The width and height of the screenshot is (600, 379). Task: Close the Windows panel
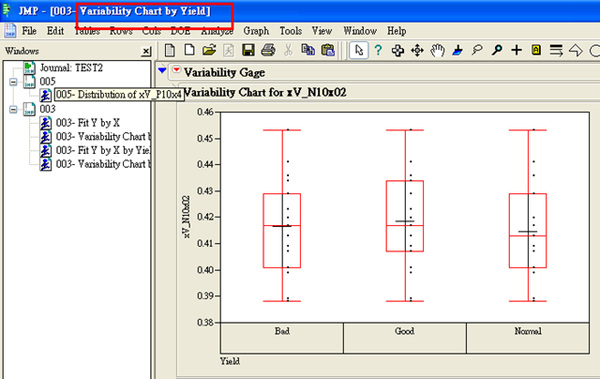coord(146,51)
